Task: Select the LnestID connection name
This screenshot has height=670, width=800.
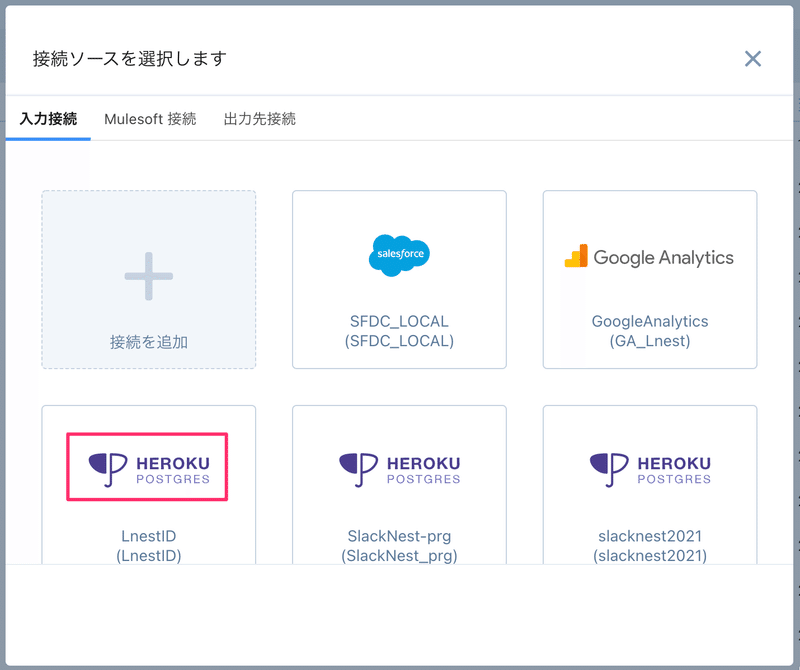Action: pyautogui.click(x=148, y=546)
